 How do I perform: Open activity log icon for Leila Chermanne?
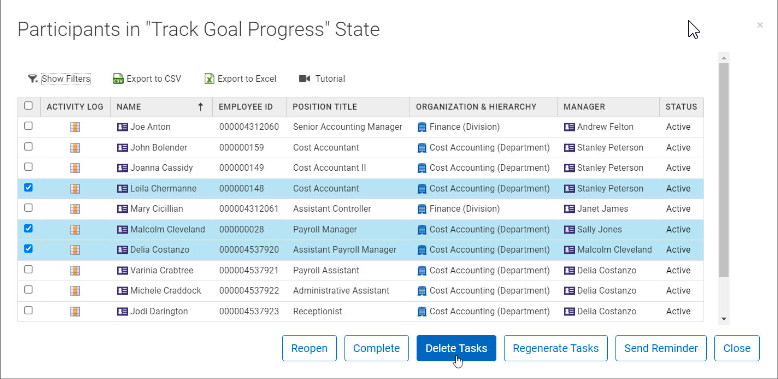(75, 189)
